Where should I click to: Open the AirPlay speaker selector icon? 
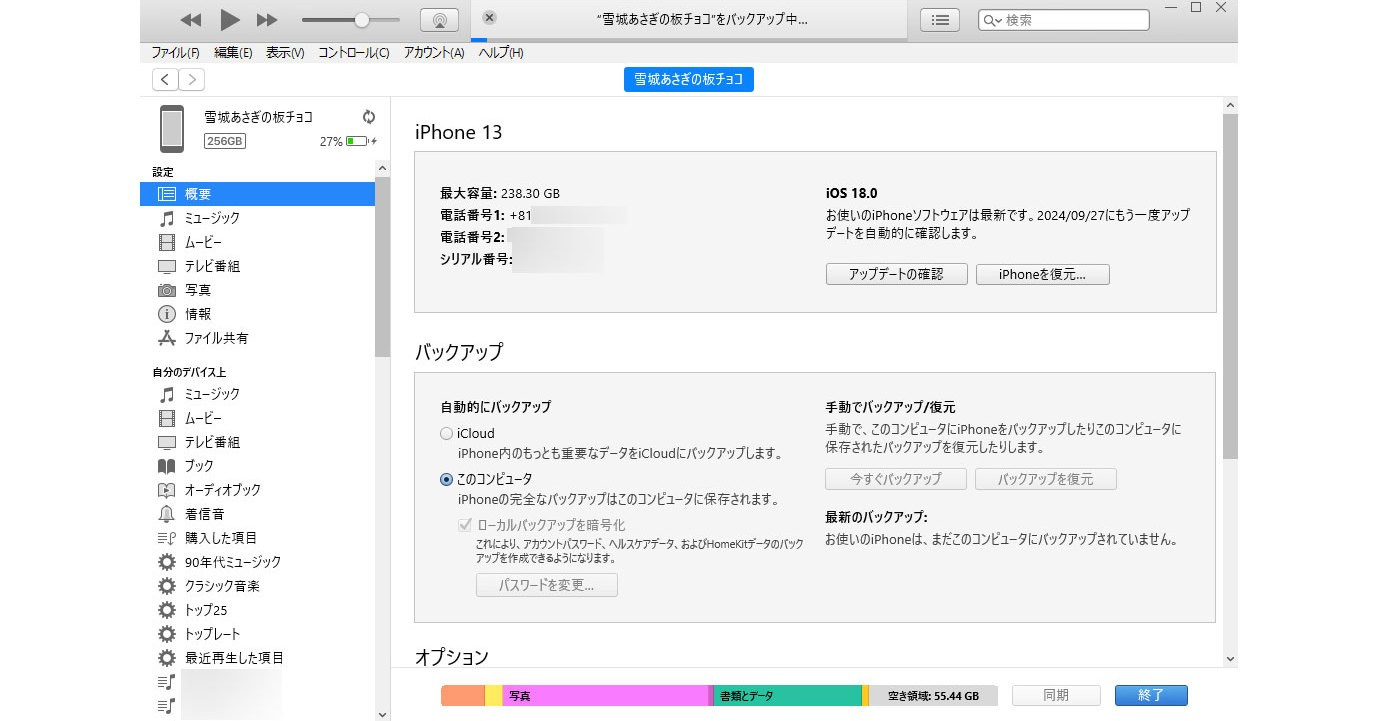click(438, 19)
